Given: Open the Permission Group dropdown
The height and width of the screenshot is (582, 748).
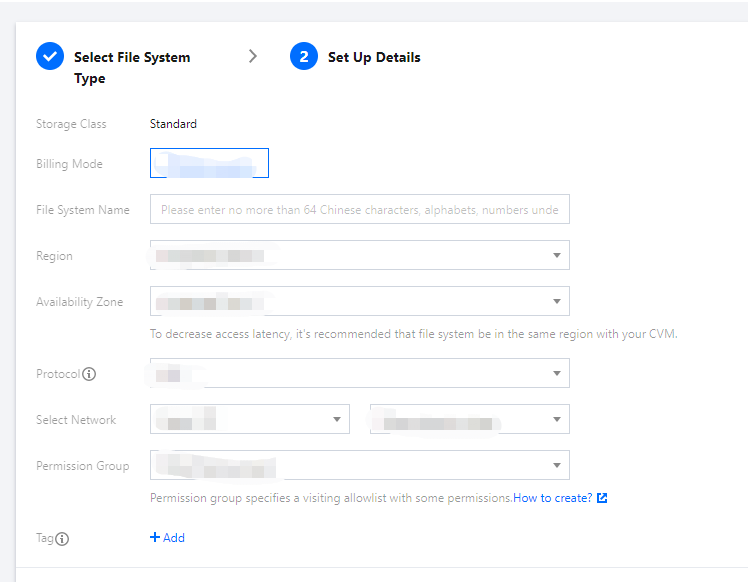Looking at the screenshot, I should 557,466.
